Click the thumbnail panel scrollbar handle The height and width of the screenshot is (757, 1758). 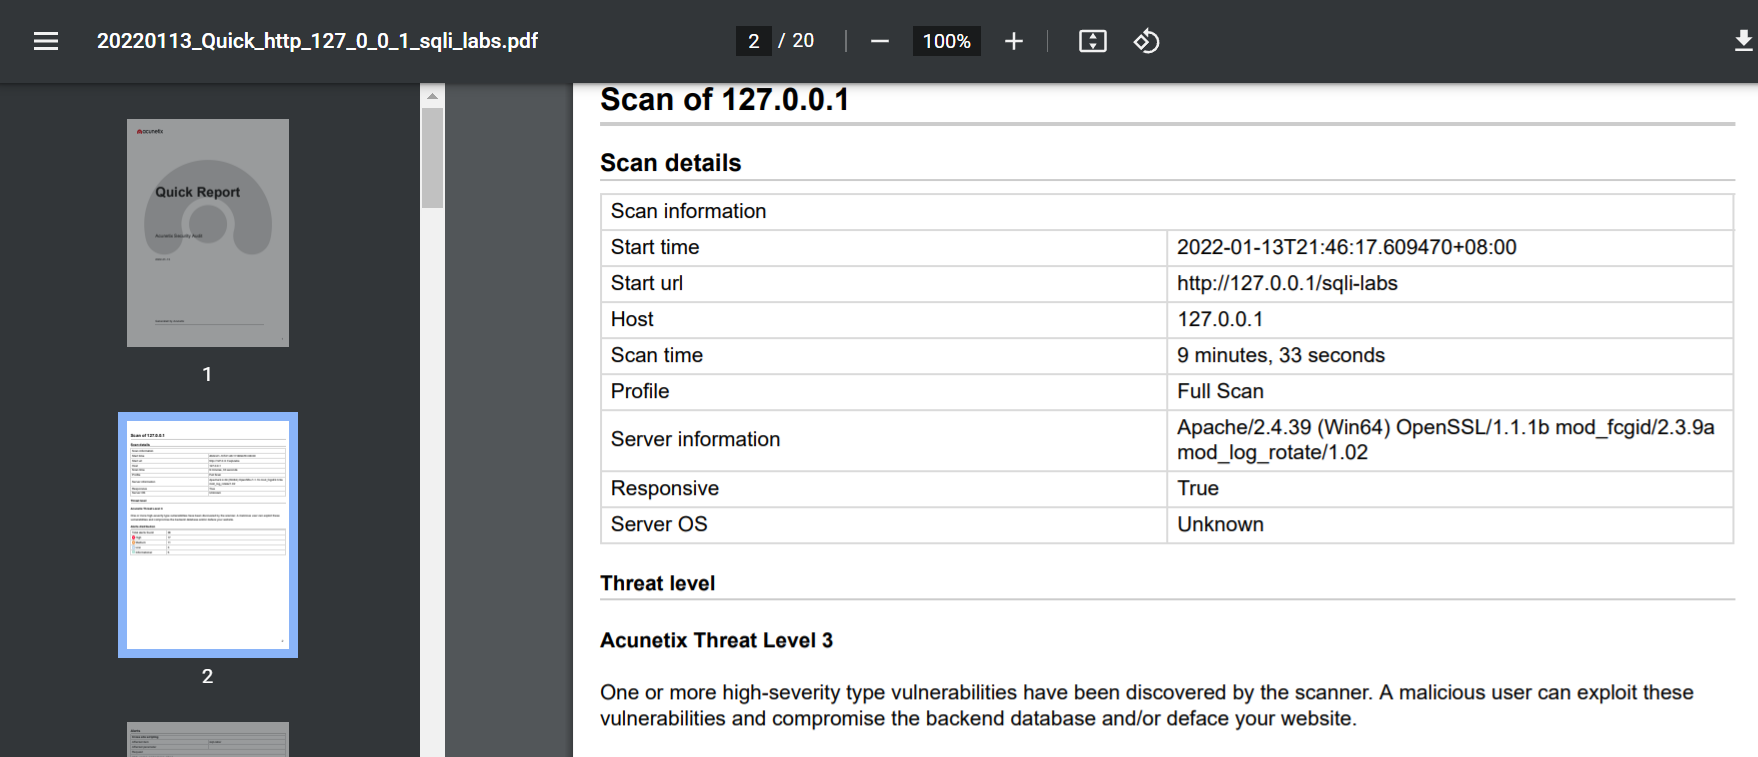pyautogui.click(x=432, y=158)
